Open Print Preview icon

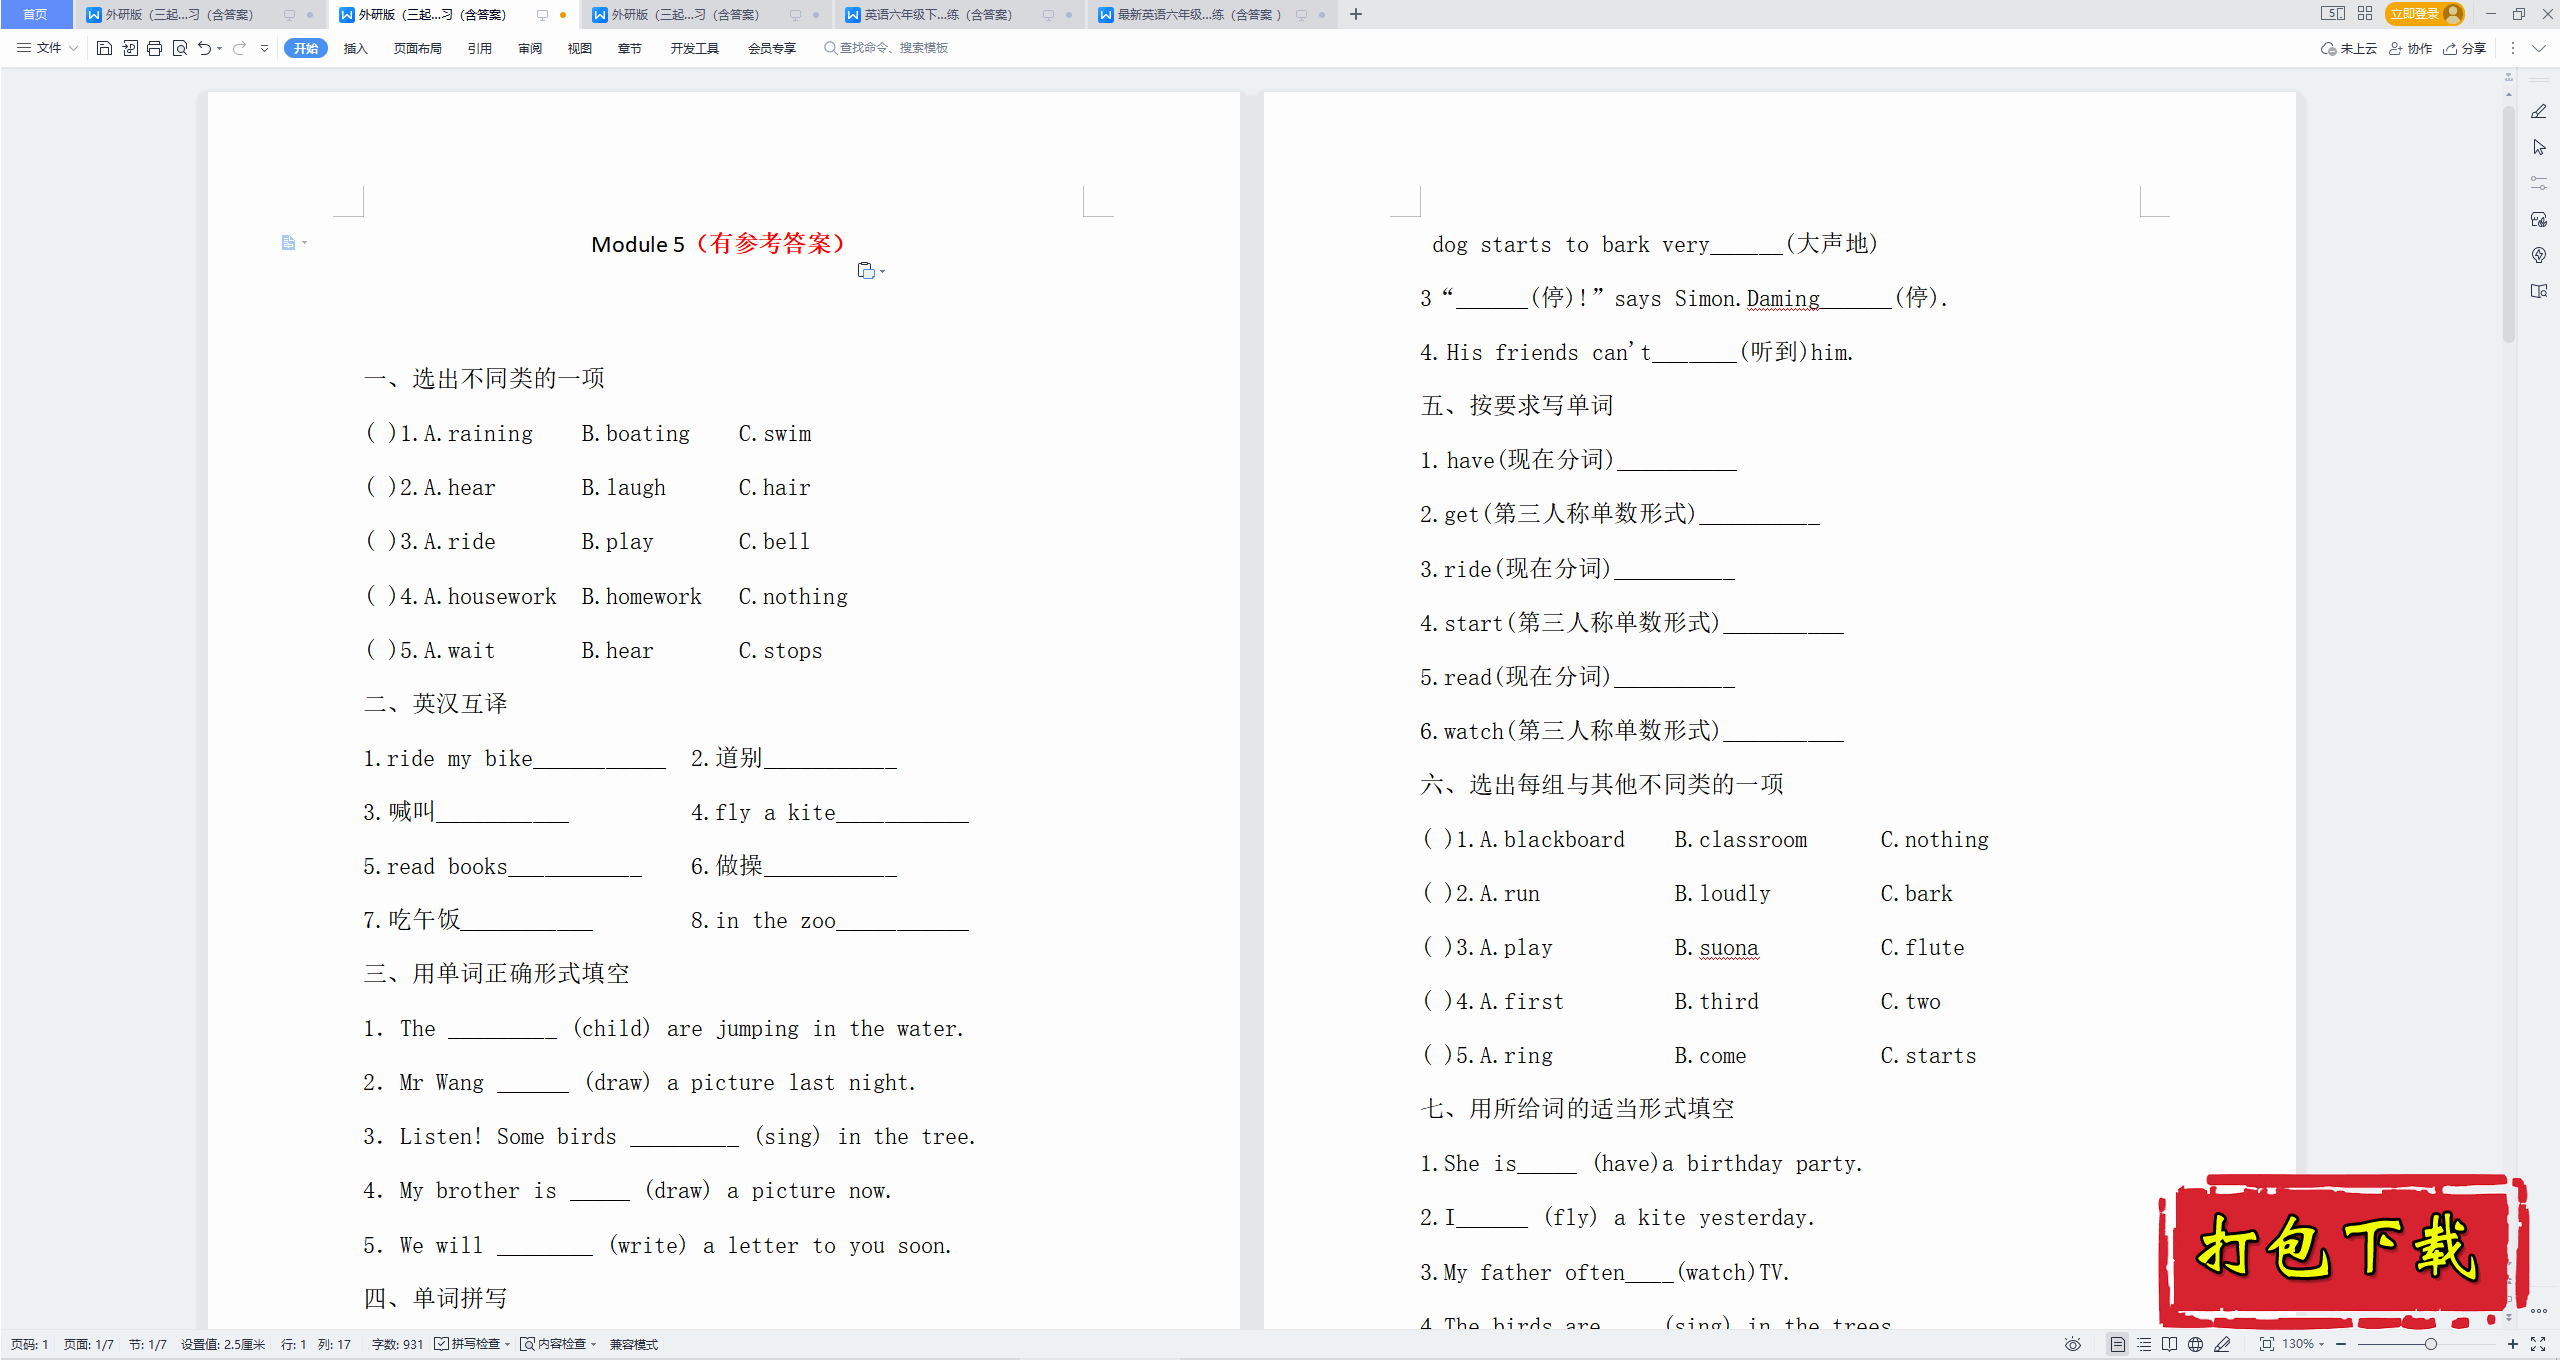point(180,48)
